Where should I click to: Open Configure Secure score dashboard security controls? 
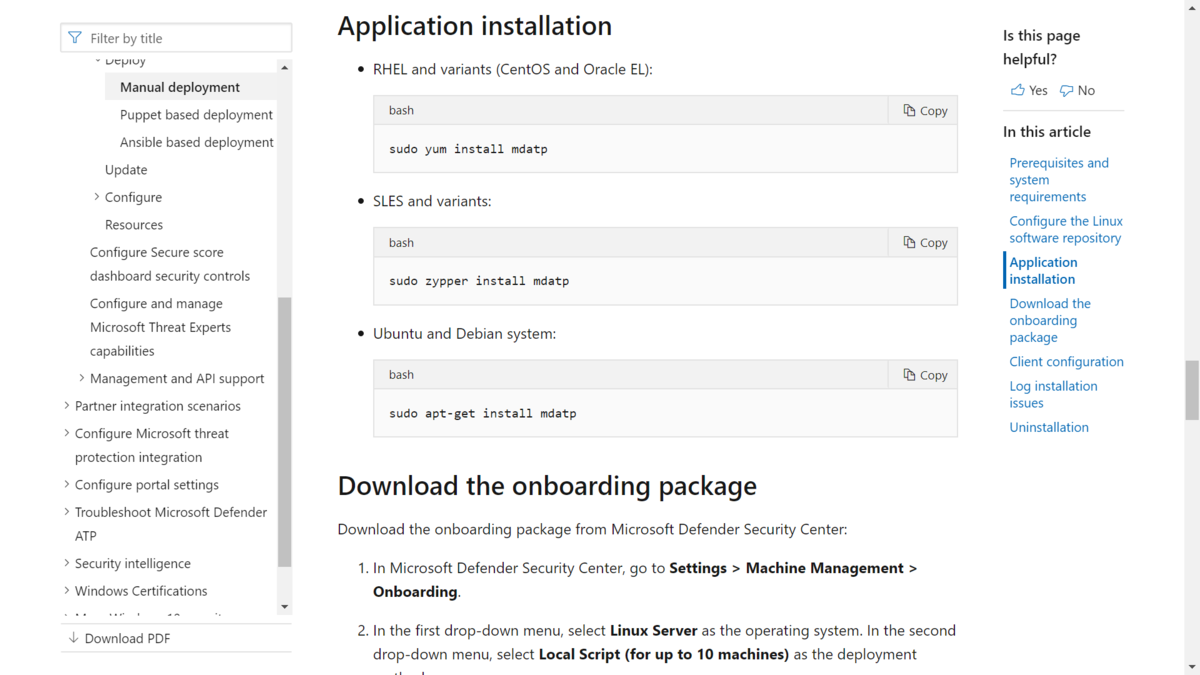pyautogui.click(x=170, y=264)
